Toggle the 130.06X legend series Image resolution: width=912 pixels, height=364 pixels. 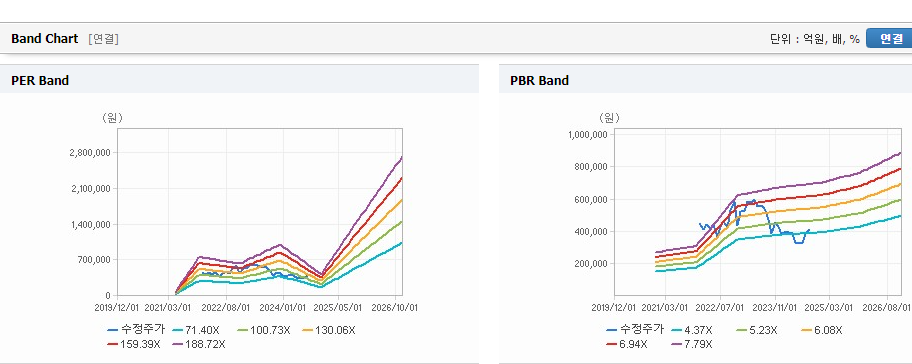coord(329,330)
